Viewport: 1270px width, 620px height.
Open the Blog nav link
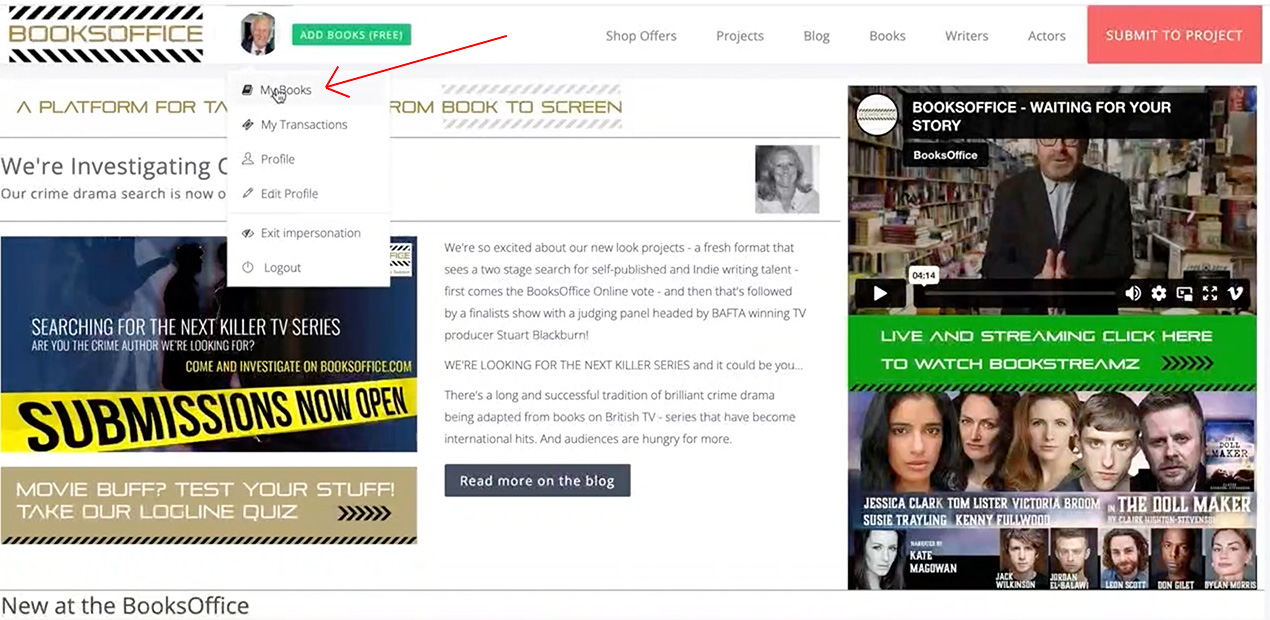[816, 36]
